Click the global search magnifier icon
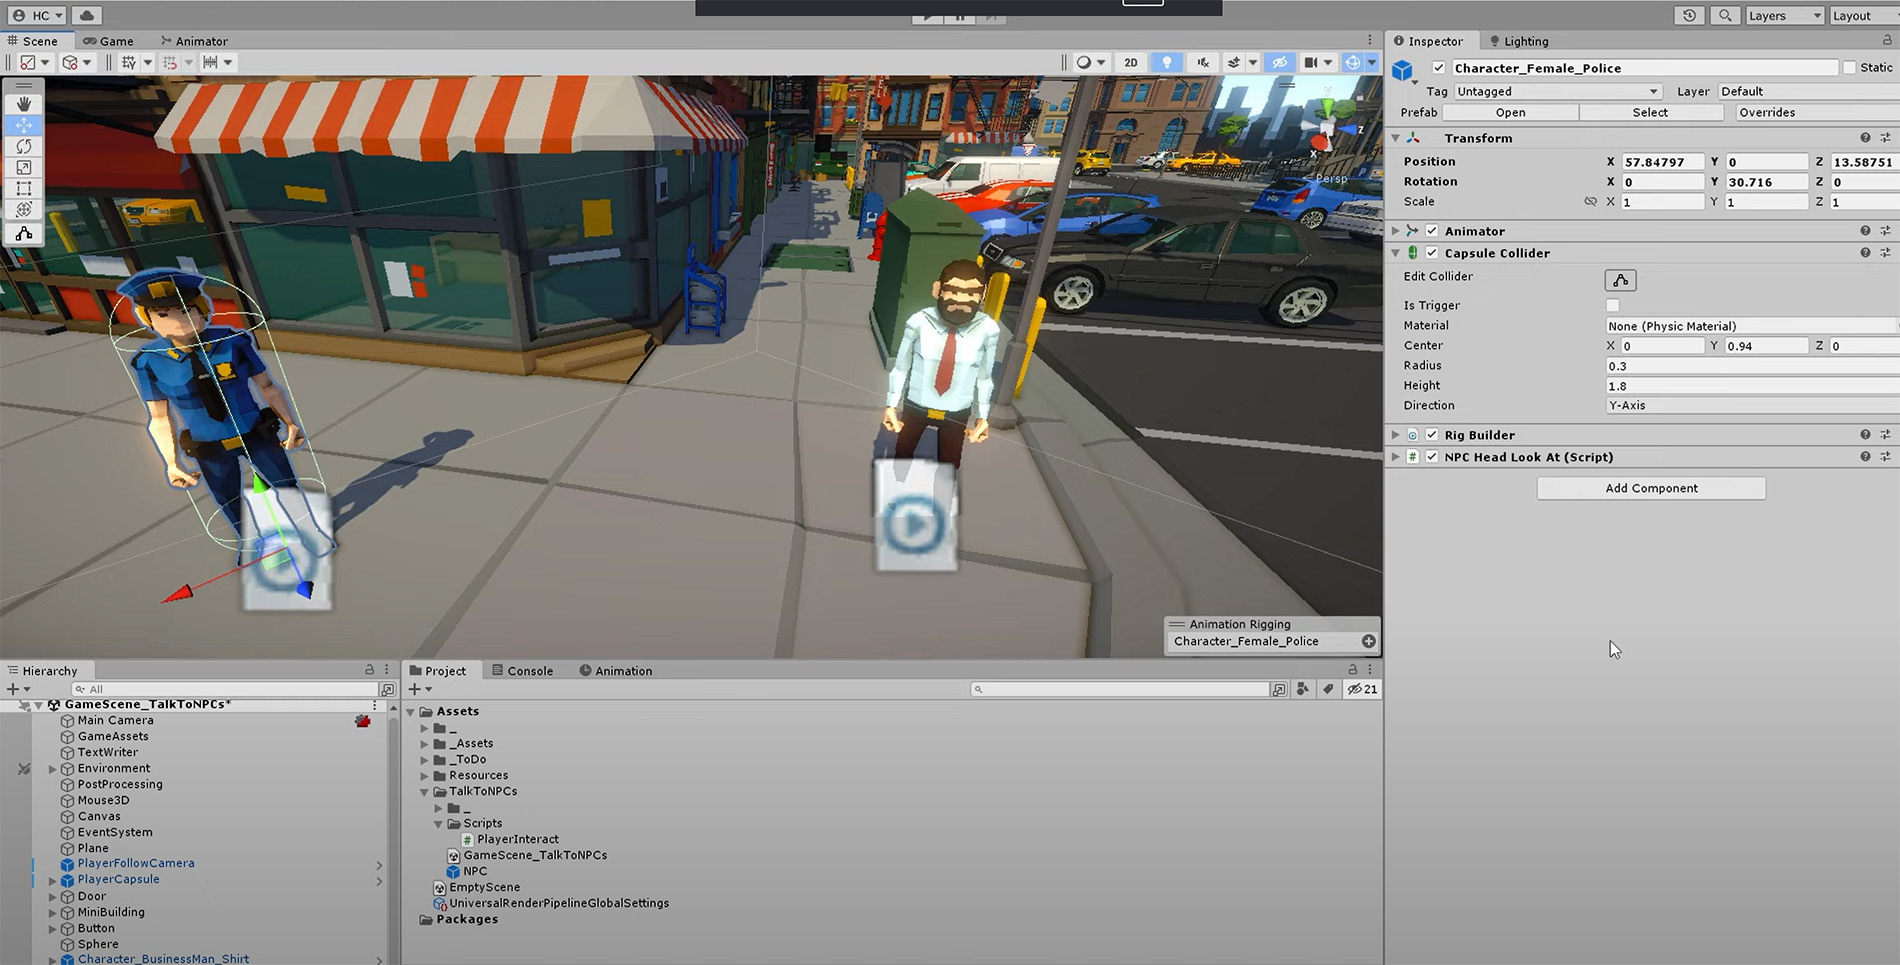Image resolution: width=1900 pixels, height=965 pixels. pos(1725,15)
